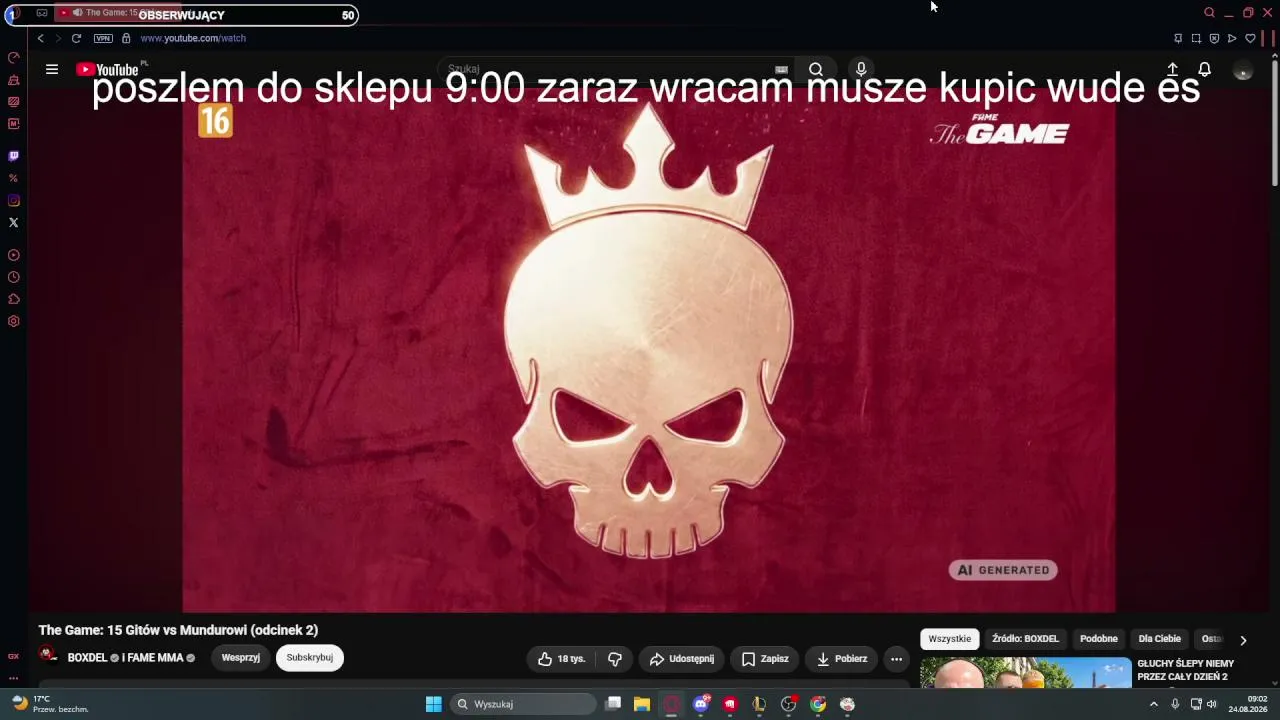Open the player icon in Opera sidebar
1280x720 pixels.
(14, 255)
